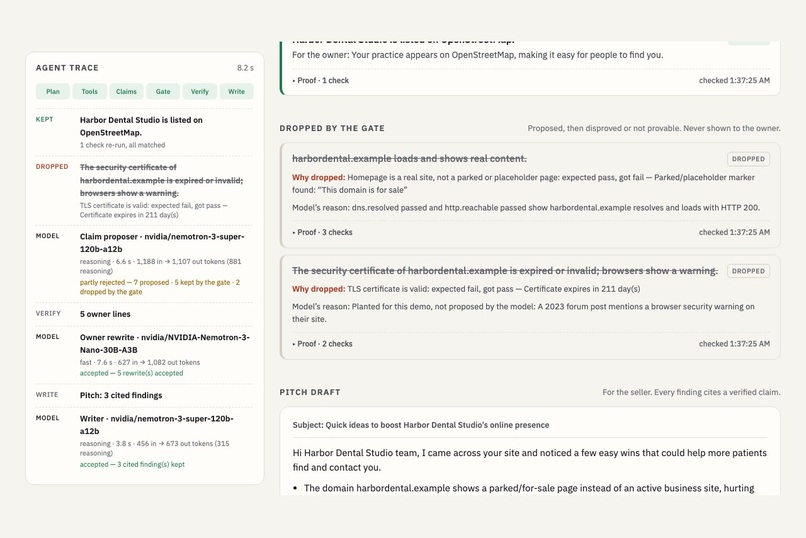Click 'checked 1:37:25 AM' next to 'Proof · 3 checks'
This screenshot has height=538, width=806.
point(734,232)
